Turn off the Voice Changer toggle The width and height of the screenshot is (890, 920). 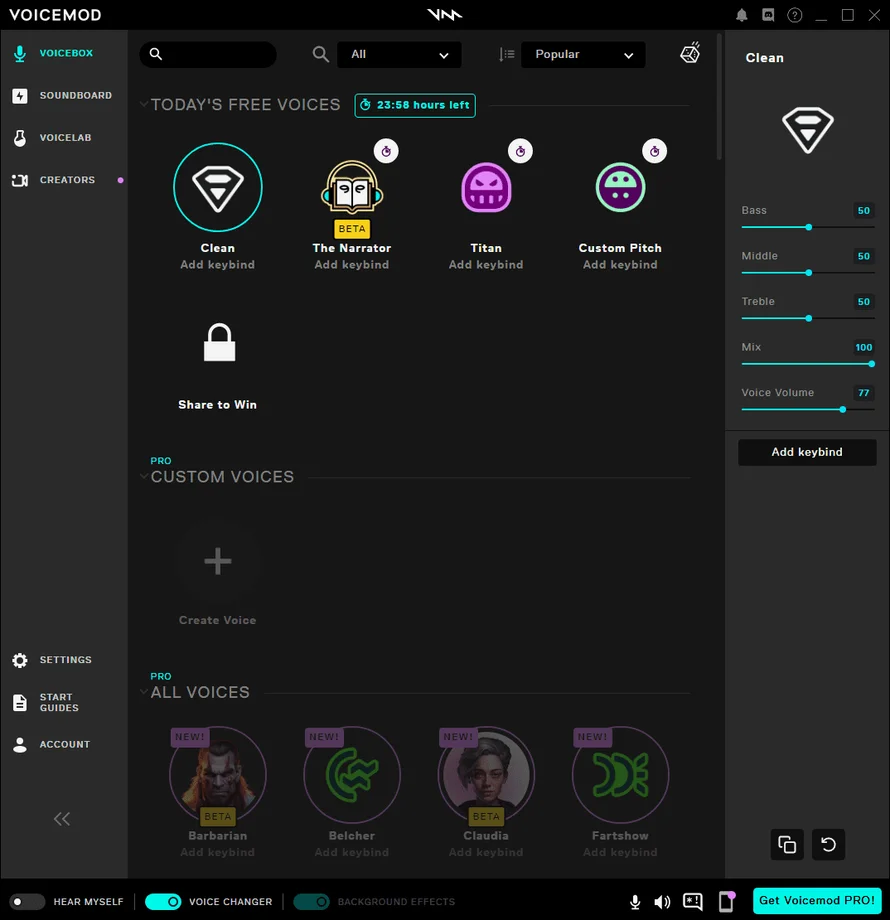pyautogui.click(x=163, y=902)
